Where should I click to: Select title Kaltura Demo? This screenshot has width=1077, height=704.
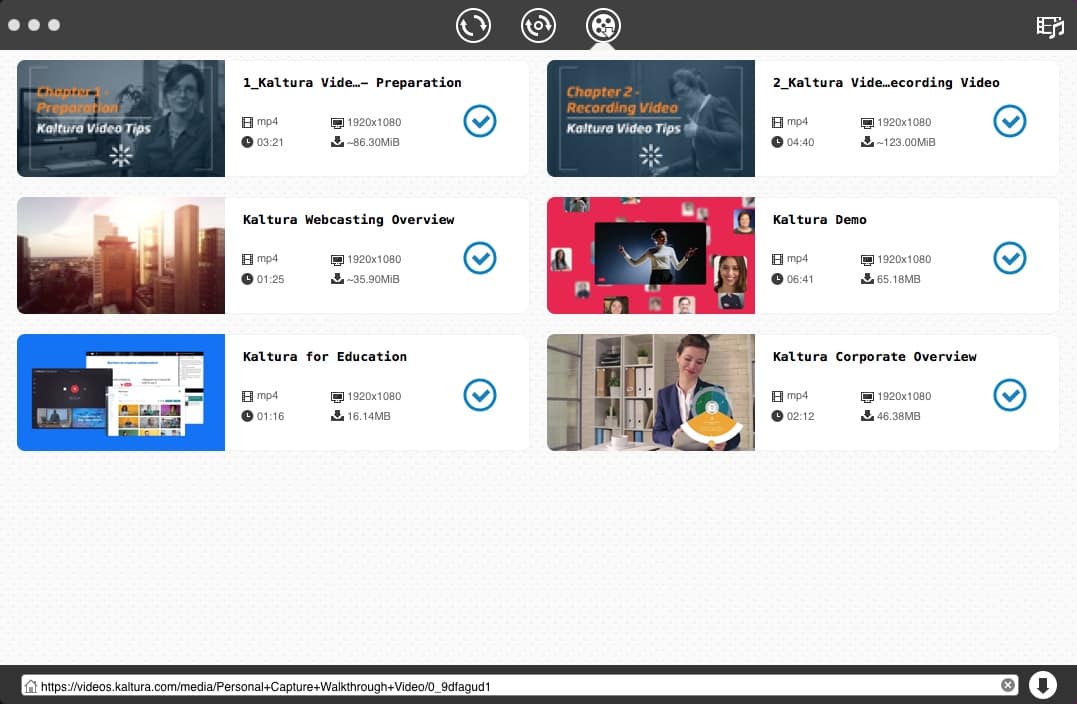click(819, 220)
